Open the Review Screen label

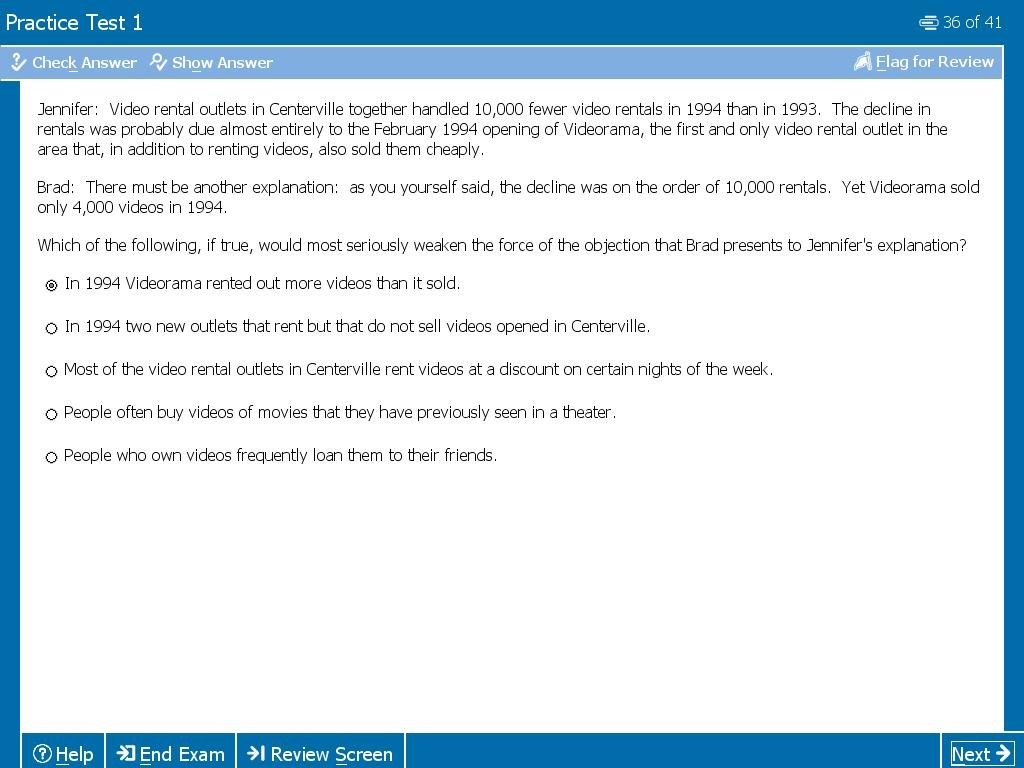[331, 754]
